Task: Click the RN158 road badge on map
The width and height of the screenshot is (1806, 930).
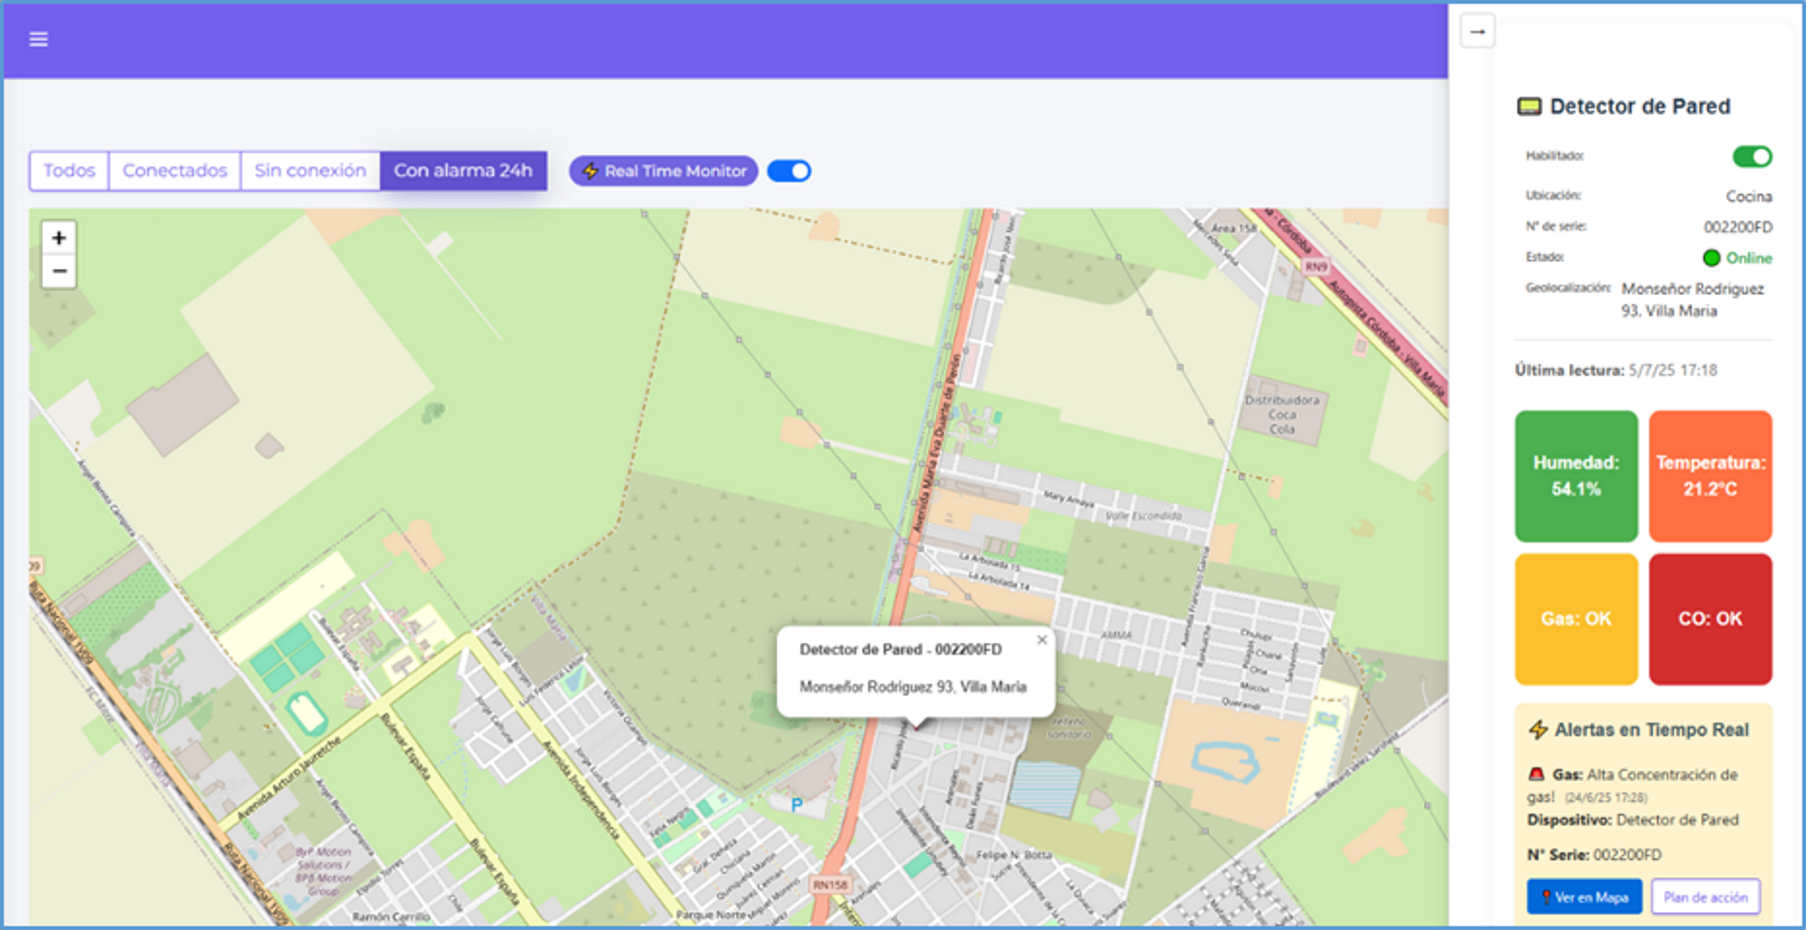Action: point(830,885)
